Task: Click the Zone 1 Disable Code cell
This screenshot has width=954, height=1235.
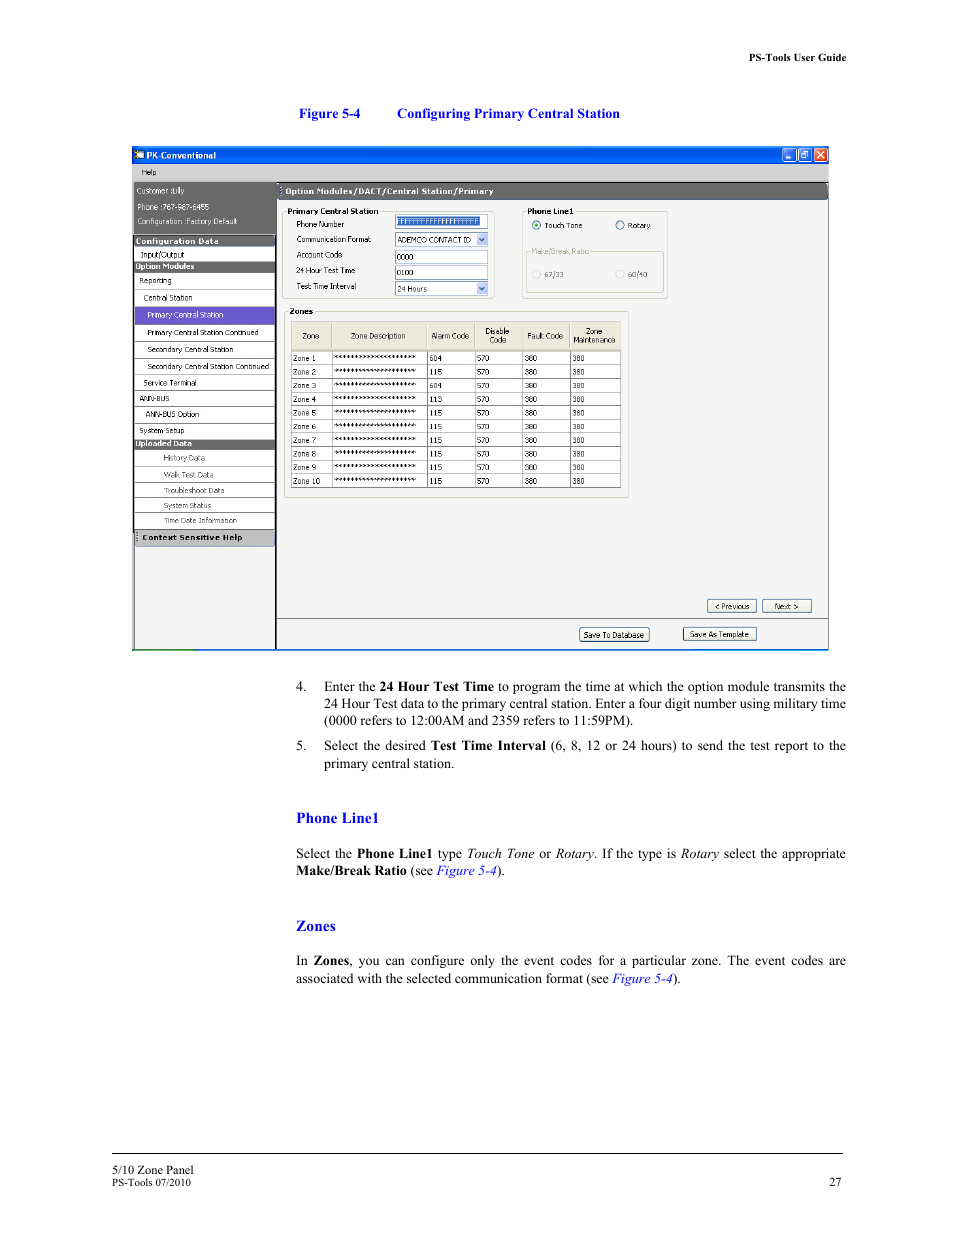Action: click(x=498, y=358)
